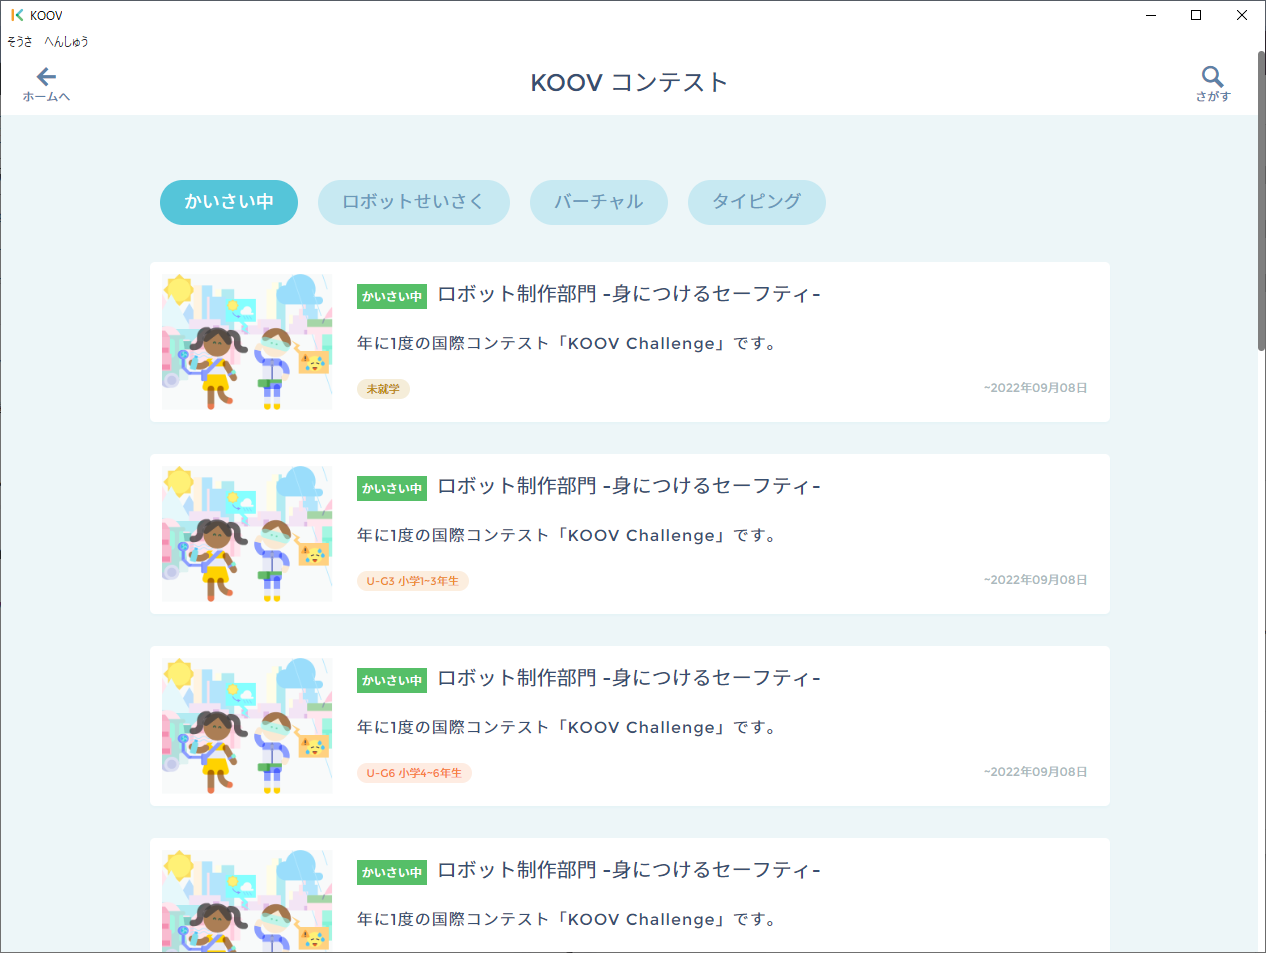This screenshot has height=953, width=1266.
Task: Click the KOOV Challenge description in the bottom card
Action: (567, 919)
